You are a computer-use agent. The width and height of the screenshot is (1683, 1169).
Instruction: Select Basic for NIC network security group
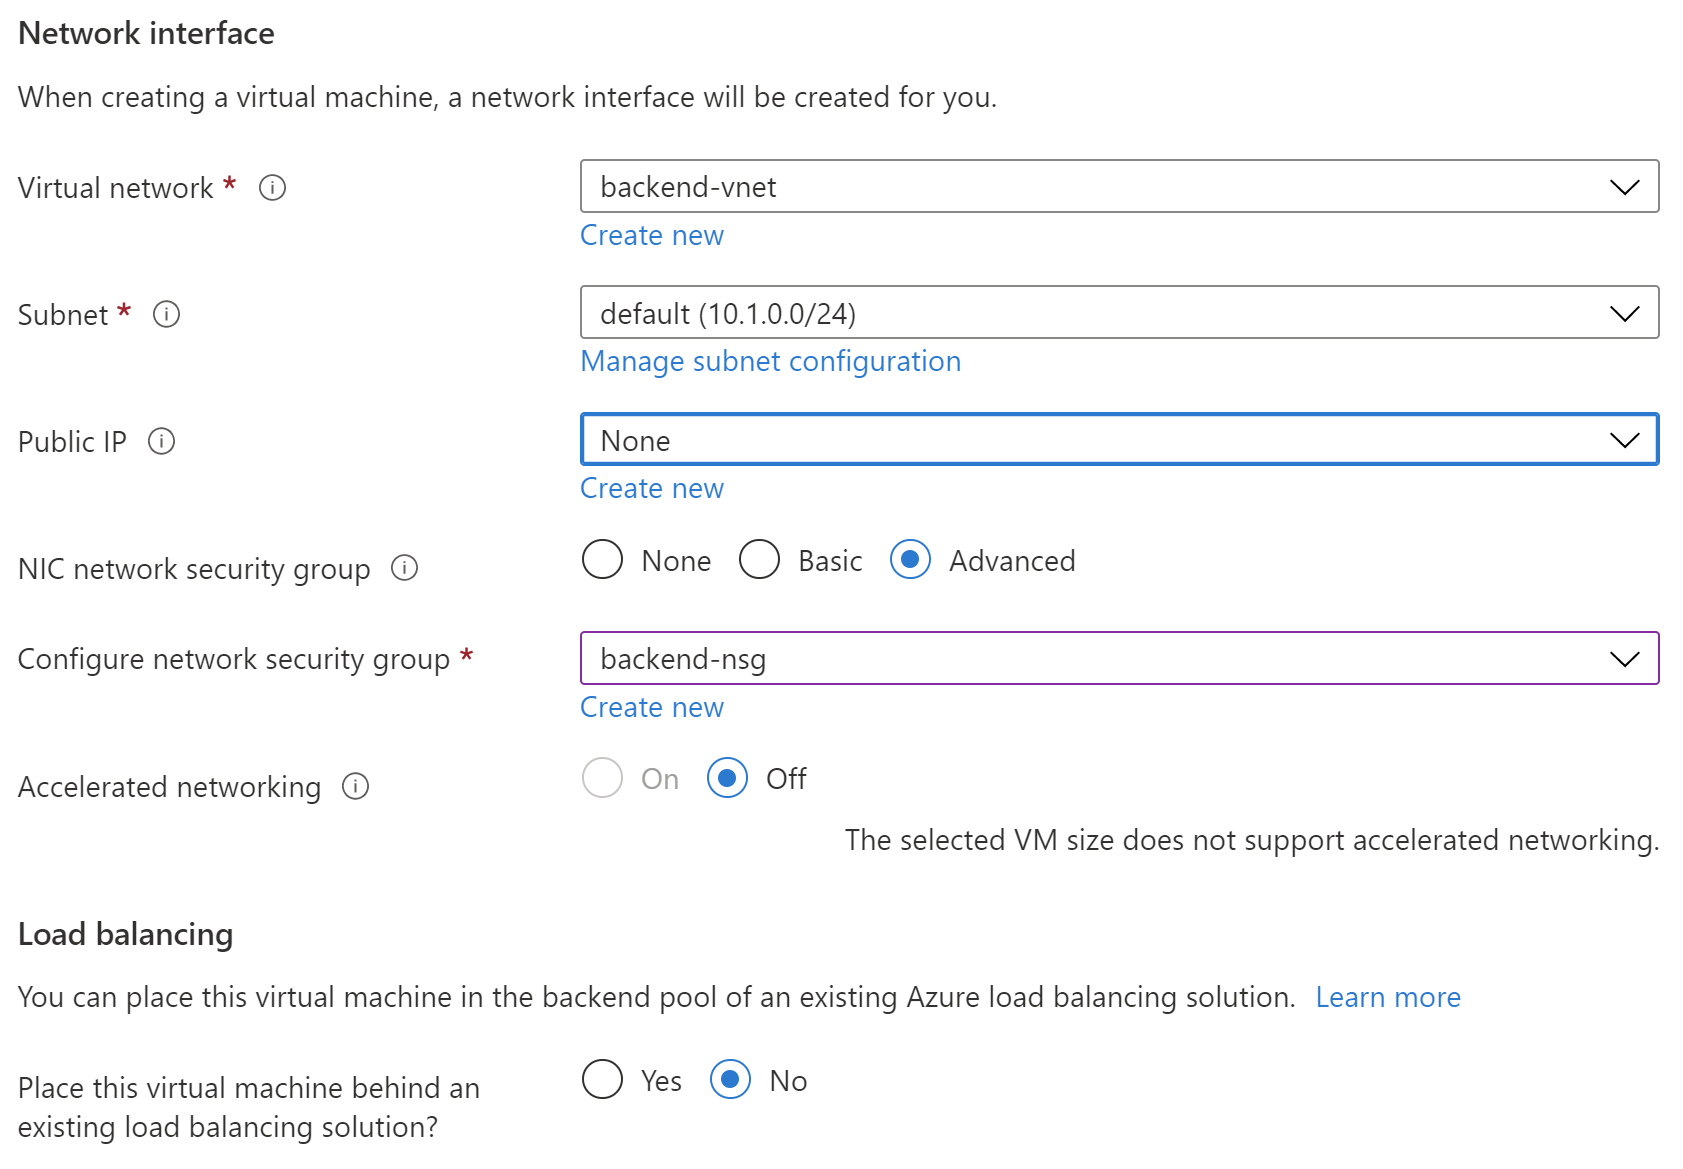tap(759, 560)
